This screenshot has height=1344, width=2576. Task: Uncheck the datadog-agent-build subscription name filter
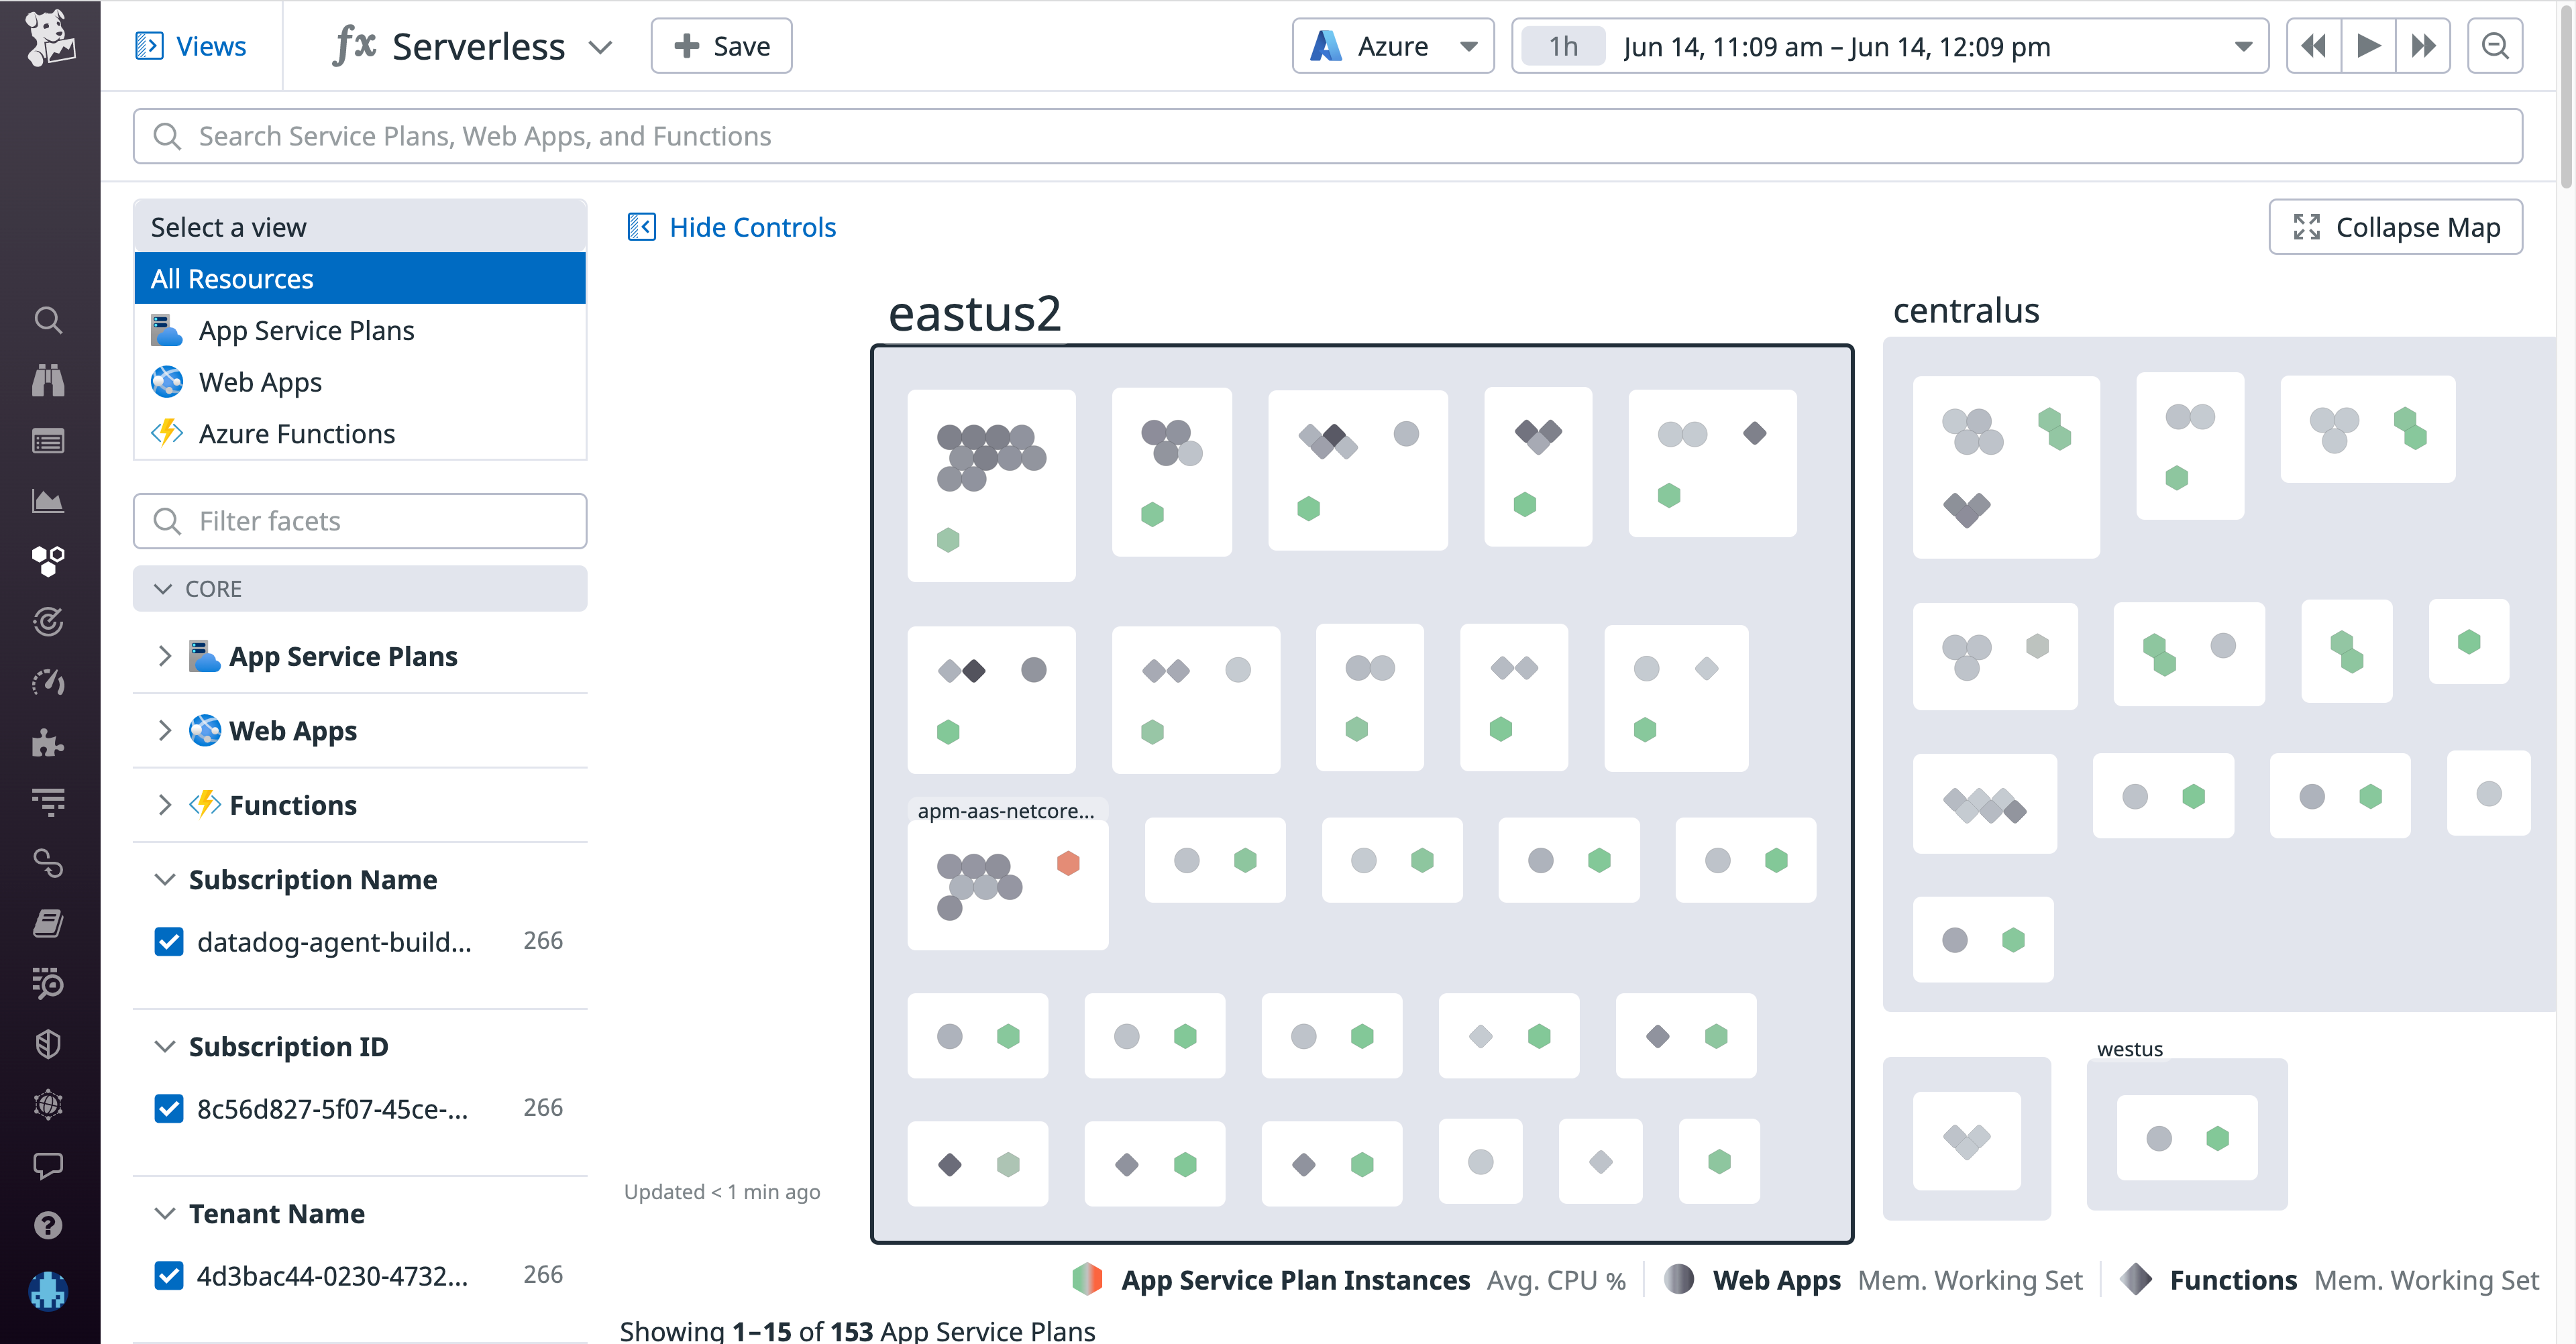coord(169,941)
